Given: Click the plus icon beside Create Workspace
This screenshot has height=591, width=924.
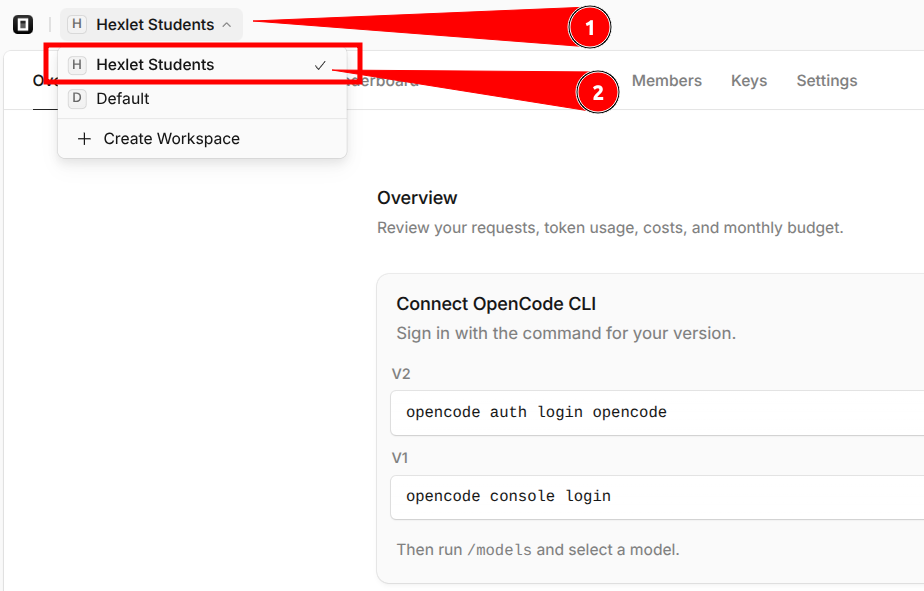Looking at the screenshot, I should [84, 138].
